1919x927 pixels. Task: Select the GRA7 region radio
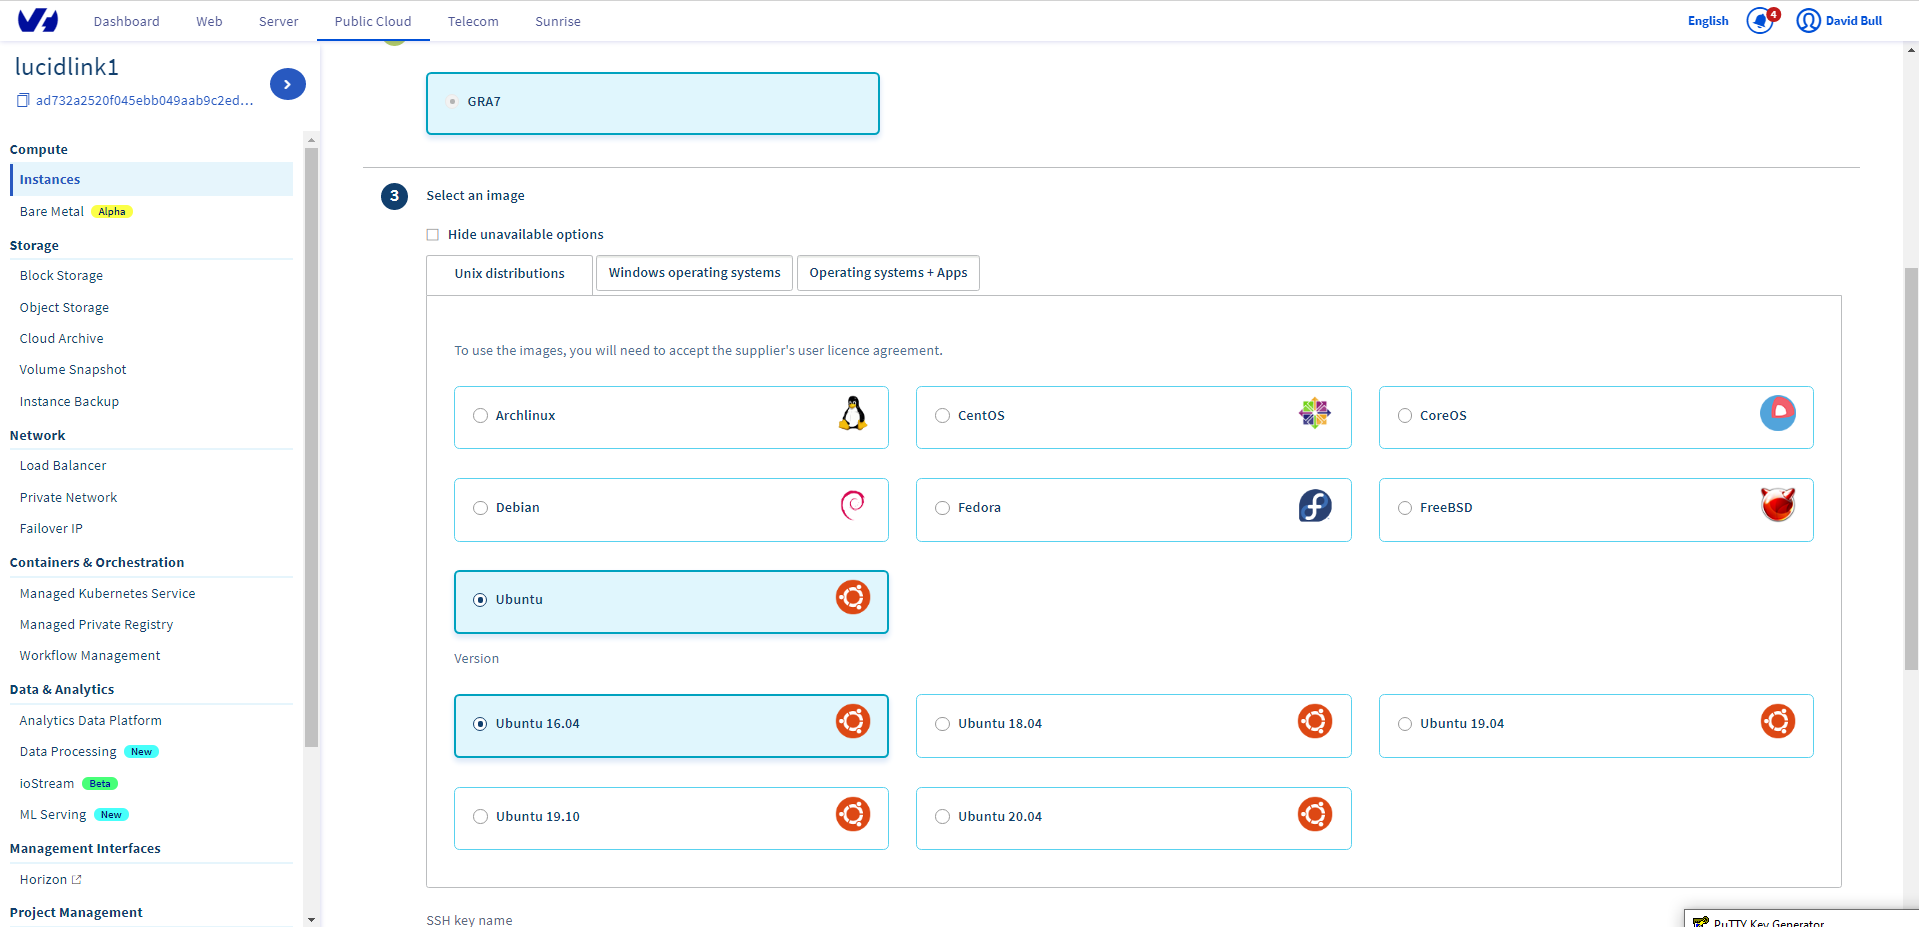pos(453,102)
